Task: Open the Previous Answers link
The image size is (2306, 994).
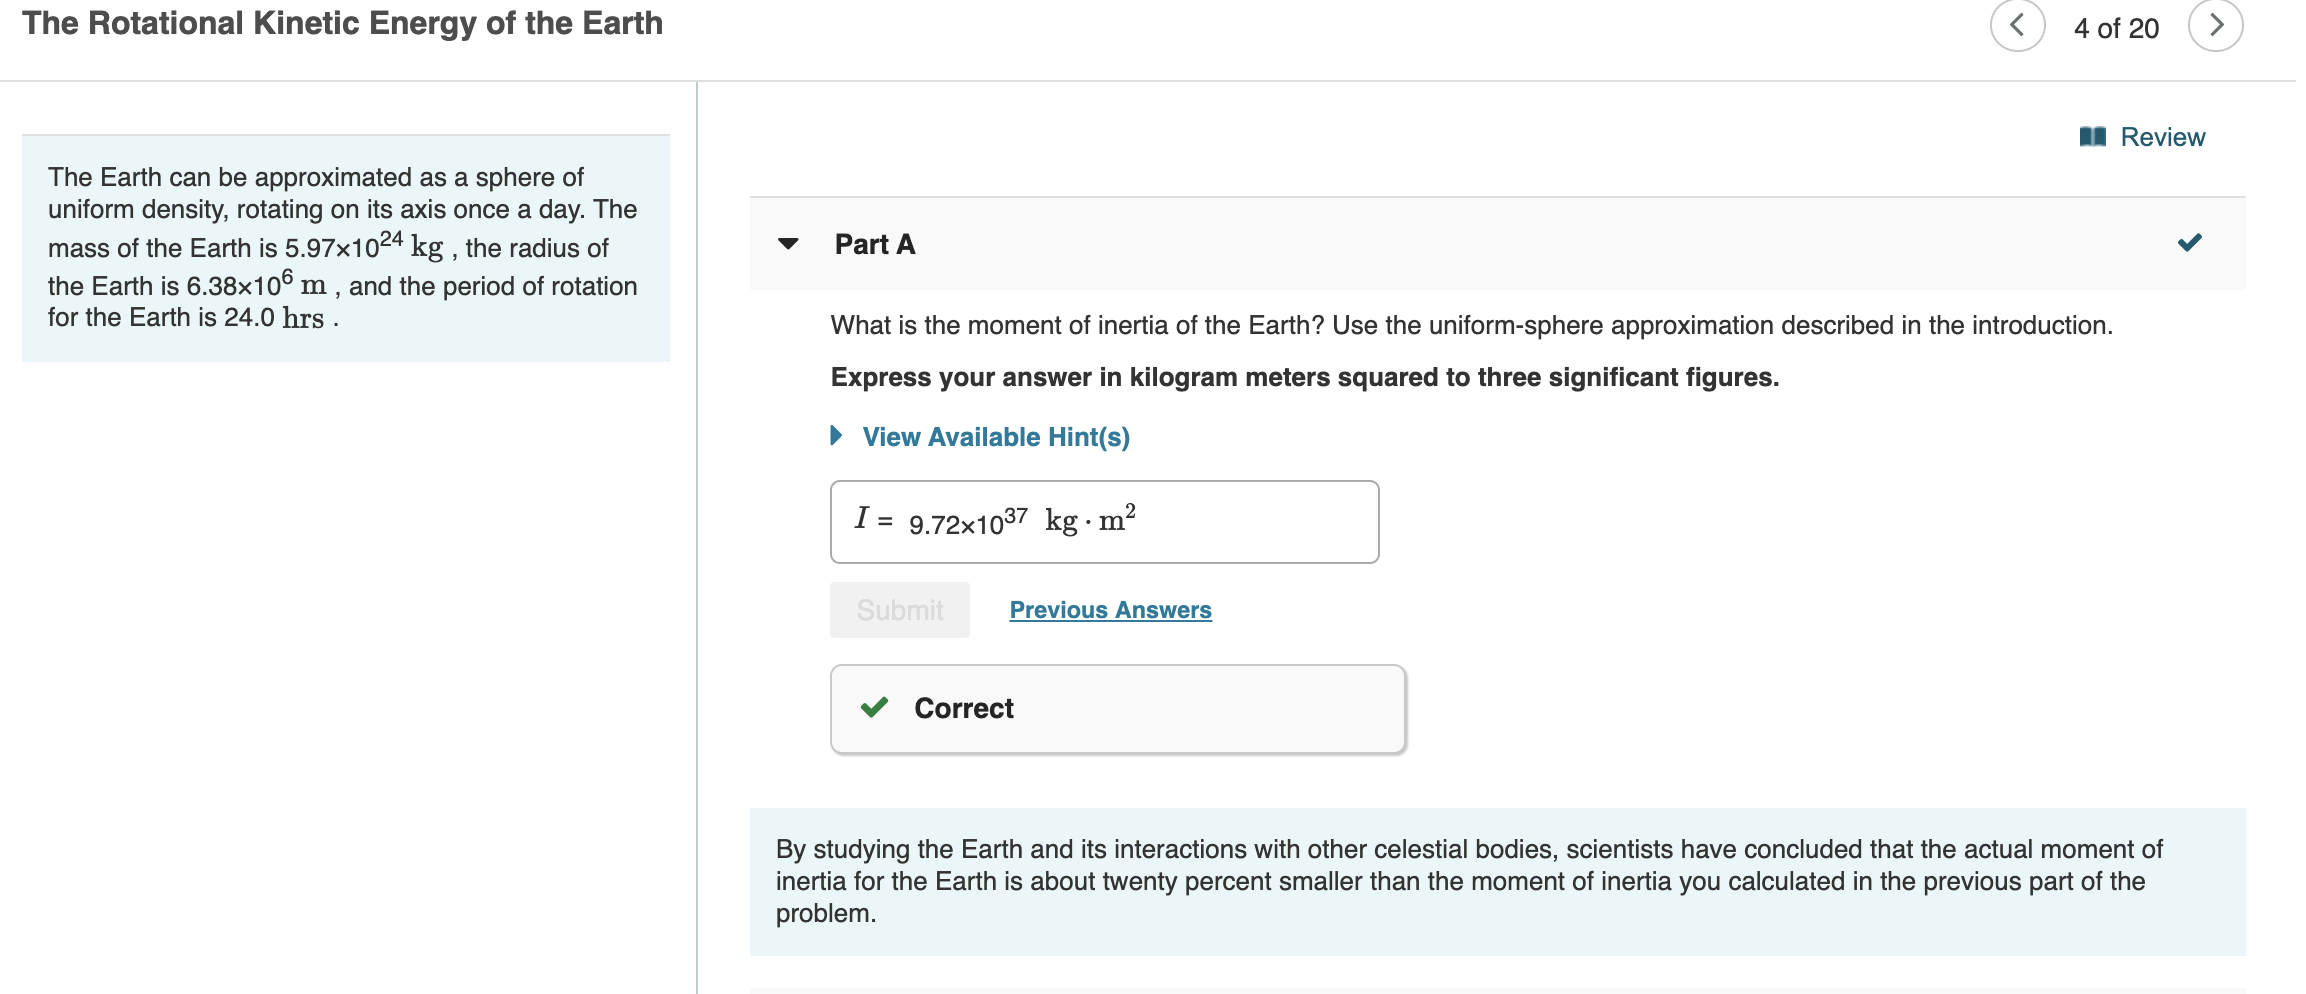Action: 1110,610
